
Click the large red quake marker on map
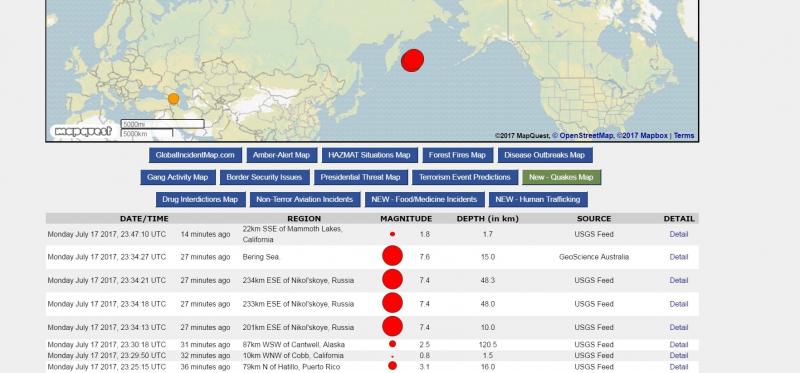point(412,60)
